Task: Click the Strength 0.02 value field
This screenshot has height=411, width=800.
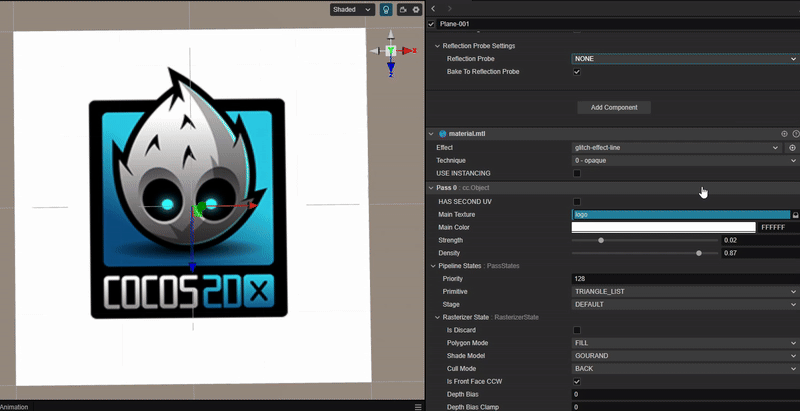Action: [x=760, y=240]
